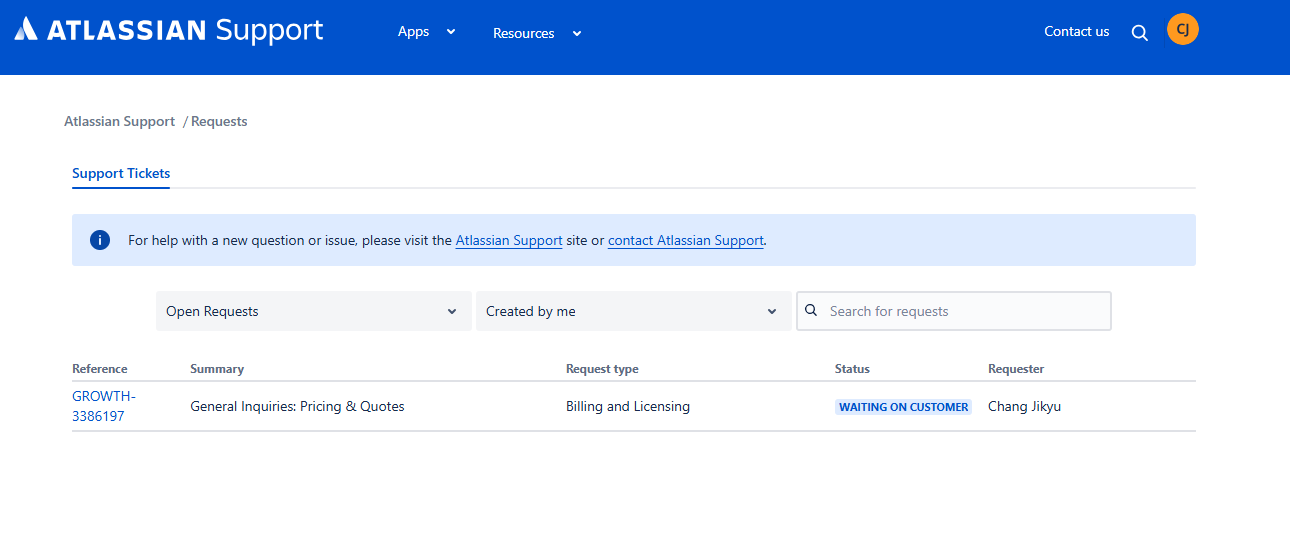Click the chevron next to Apps

[x=451, y=32]
